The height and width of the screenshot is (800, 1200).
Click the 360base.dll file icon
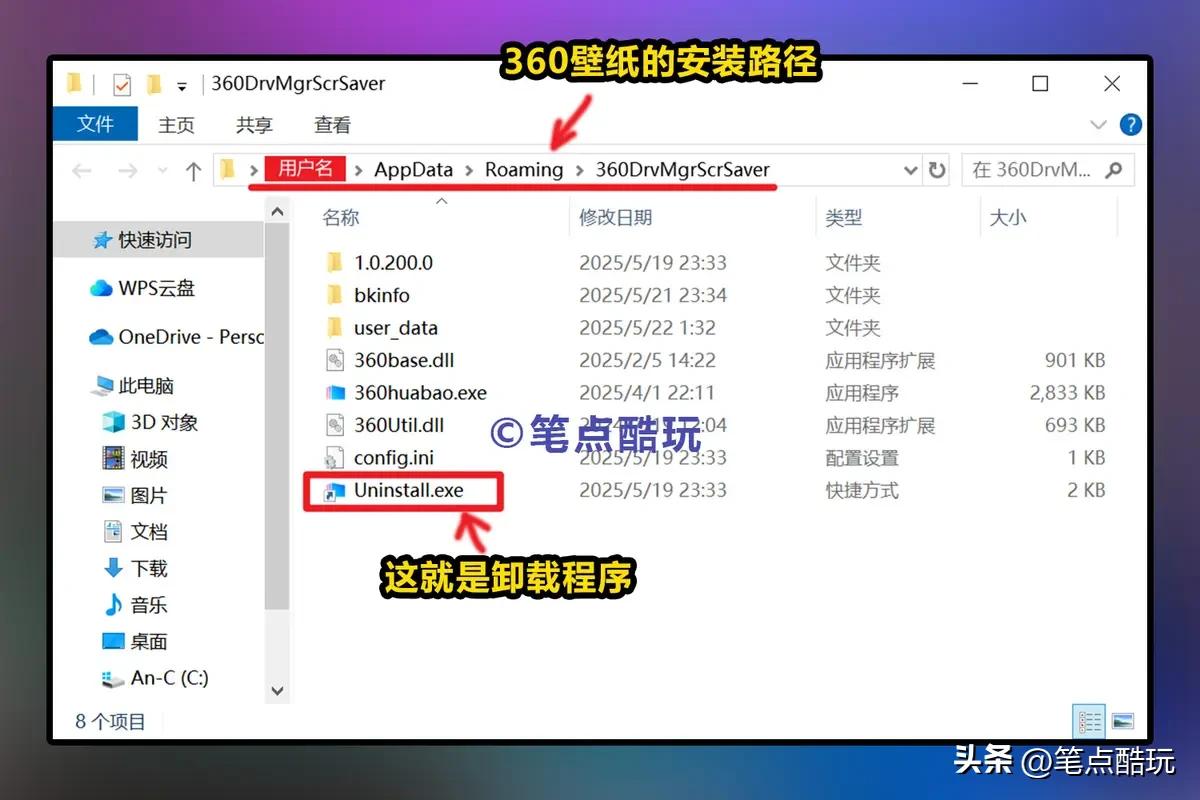(335, 360)
